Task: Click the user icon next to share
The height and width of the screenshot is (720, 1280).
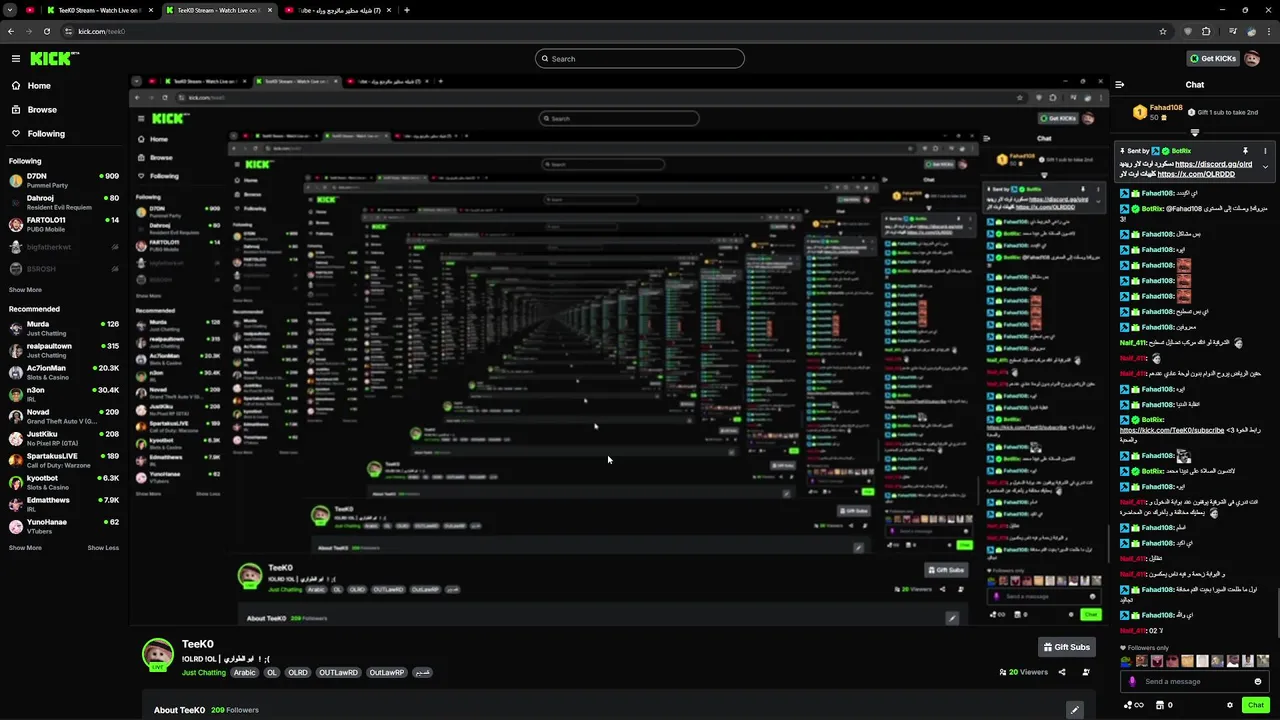Action: pyautogui.click(x=1086, y=672)
